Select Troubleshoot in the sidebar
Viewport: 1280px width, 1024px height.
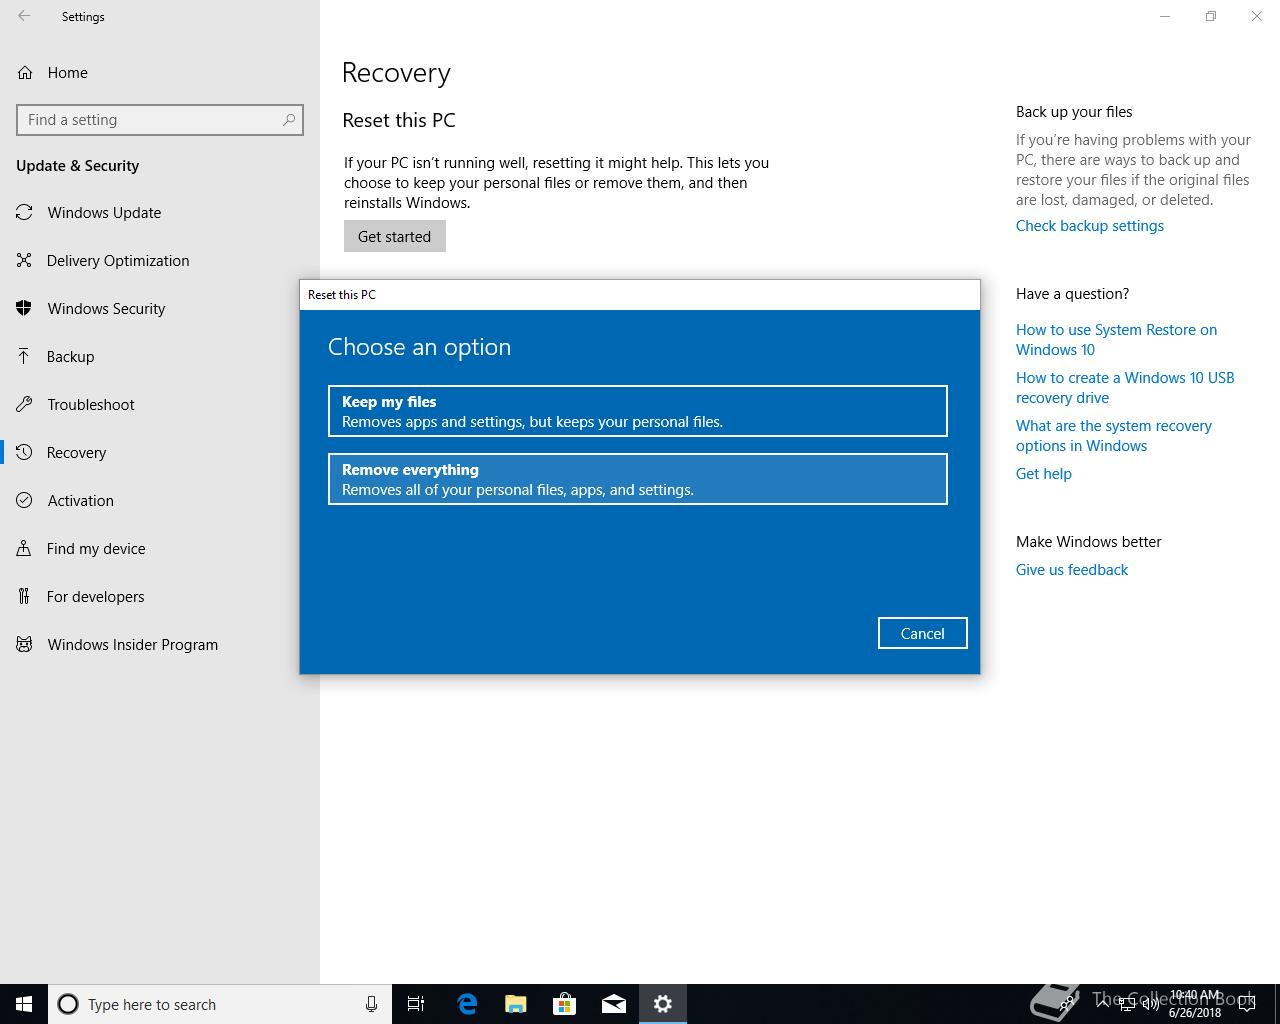pyautogui.click(x=160, y=404)
